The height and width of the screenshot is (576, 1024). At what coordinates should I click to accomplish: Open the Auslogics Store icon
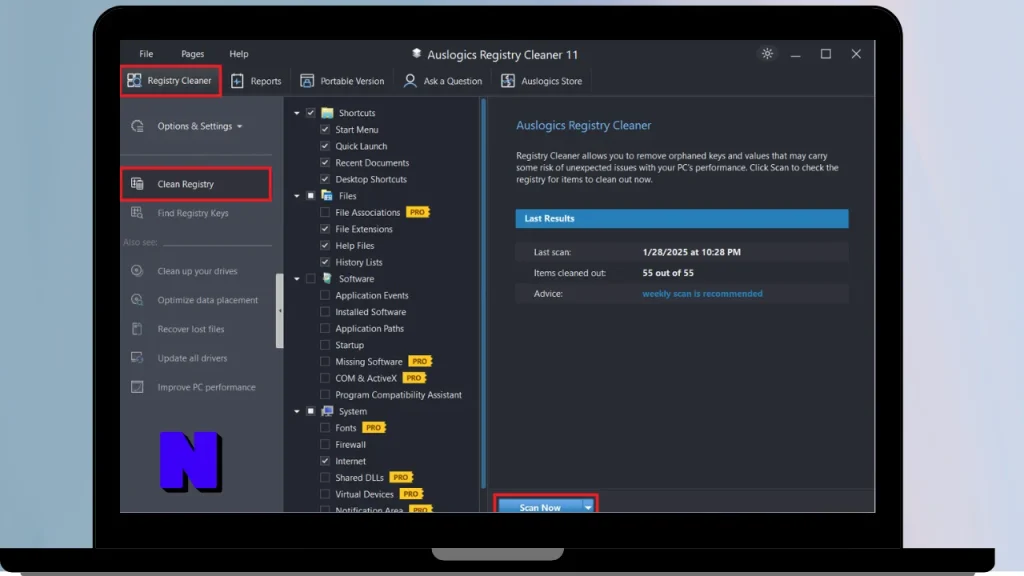pos(507,81)
